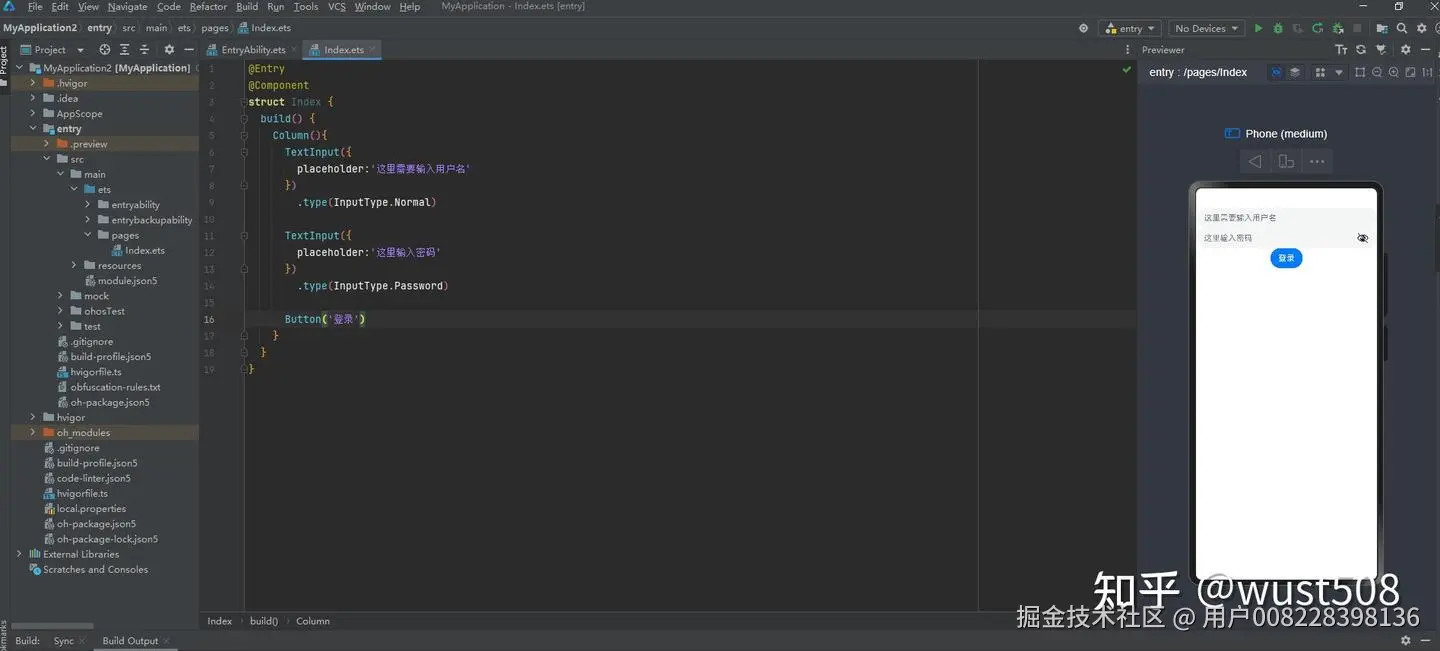Click the Column breadcrumb at editor bottom
1440x651 pixels.
(x=313, y=621)
